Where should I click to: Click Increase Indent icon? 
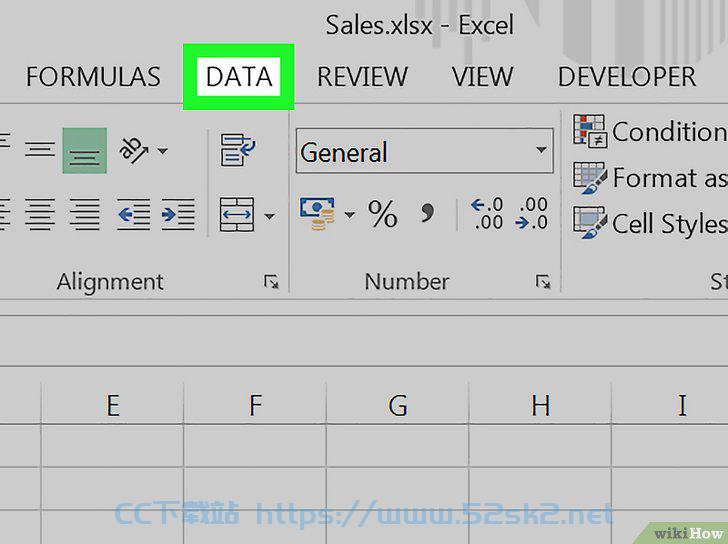178,214
